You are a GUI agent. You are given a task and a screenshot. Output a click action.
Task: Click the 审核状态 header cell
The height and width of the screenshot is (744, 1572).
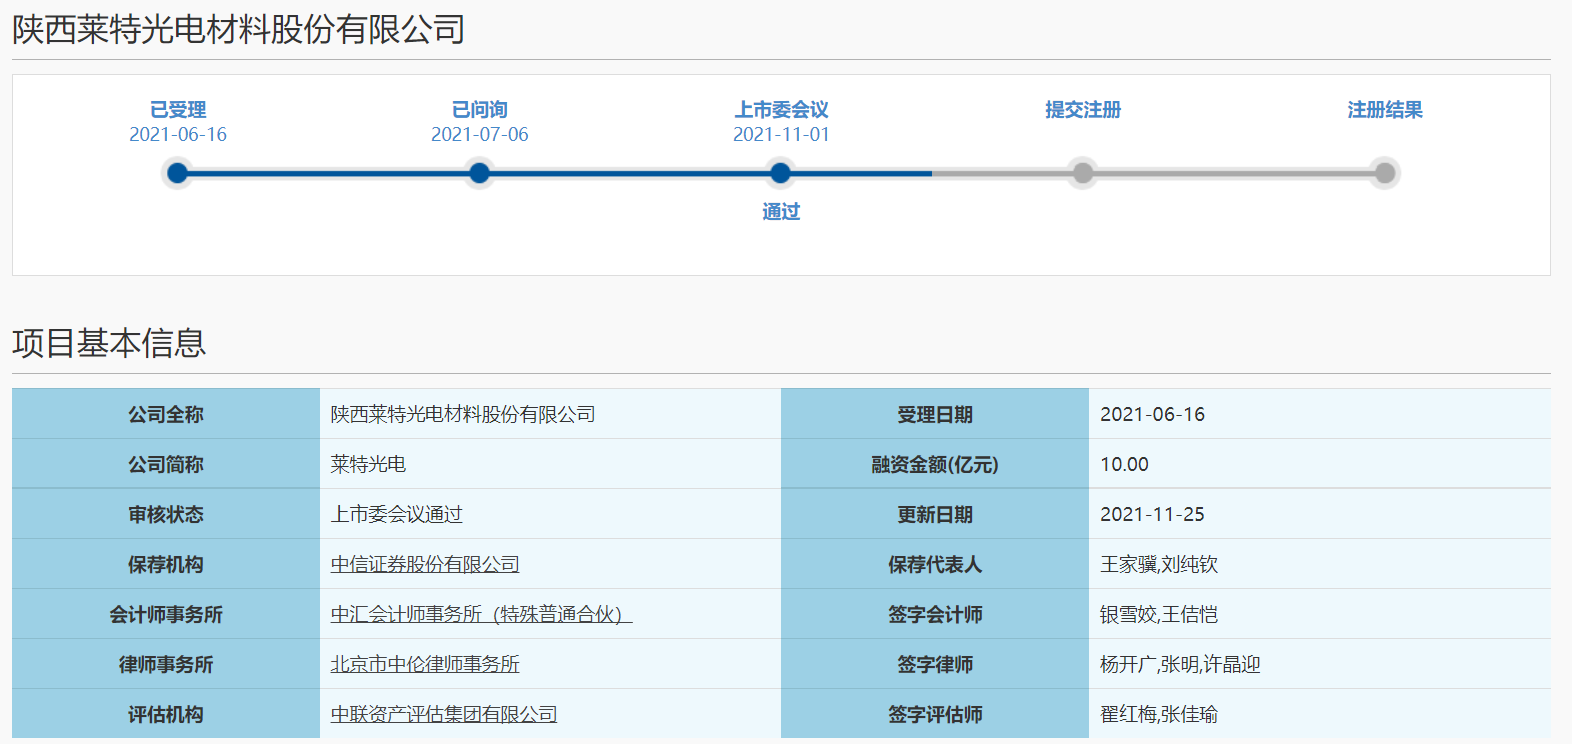tap(166, 514)
